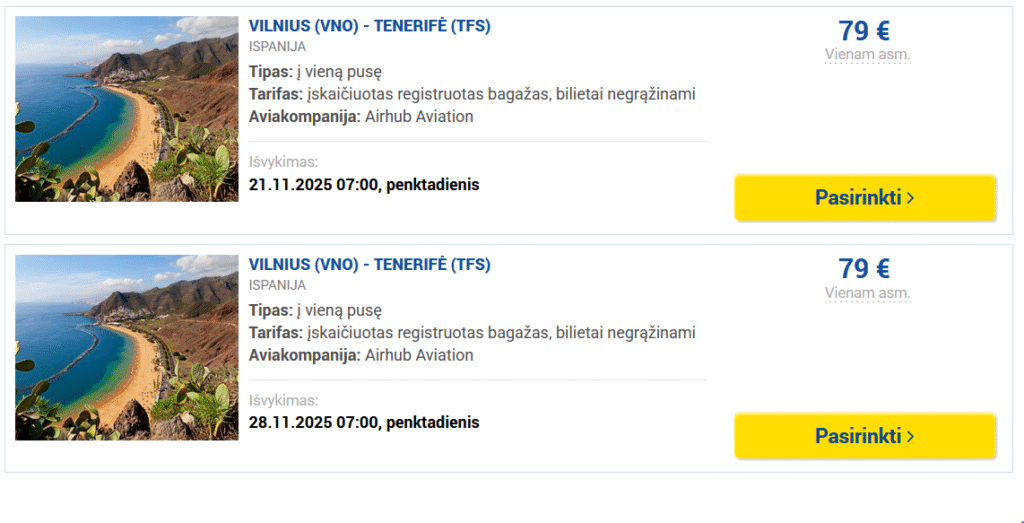Click the 79 € price of the 21.11.2025 flight
Screen dimensions: 1024x523
(864, 31)
